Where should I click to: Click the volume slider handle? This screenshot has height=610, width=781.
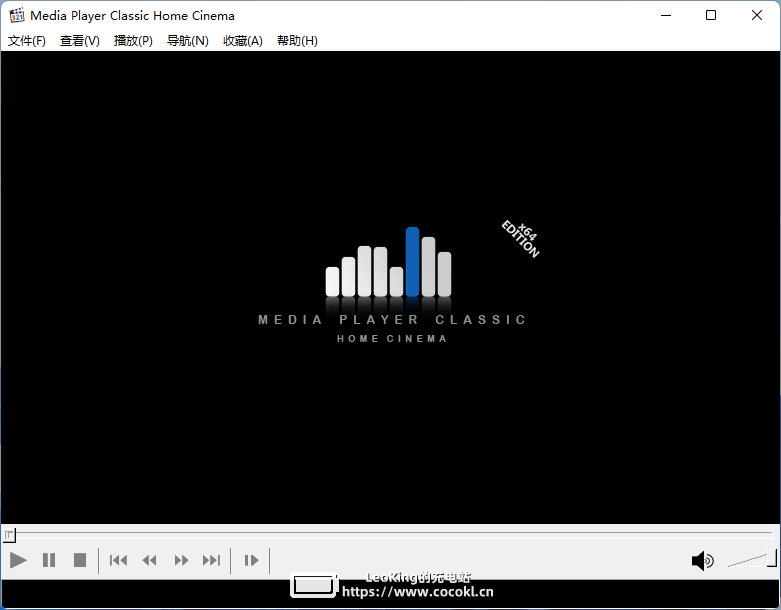772,558
